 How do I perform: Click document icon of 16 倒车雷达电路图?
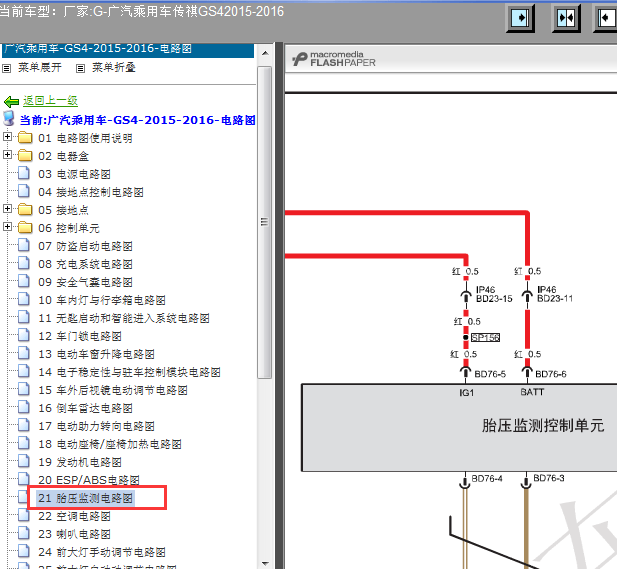(x=24, y=407)
